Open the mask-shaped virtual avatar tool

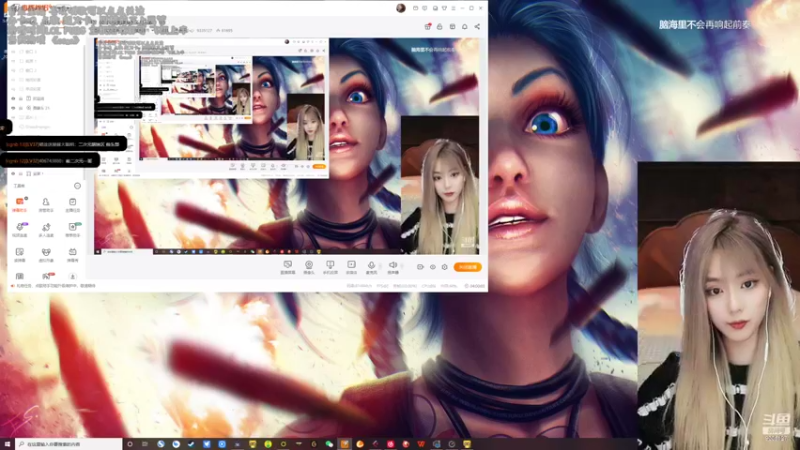coord(46,254)
